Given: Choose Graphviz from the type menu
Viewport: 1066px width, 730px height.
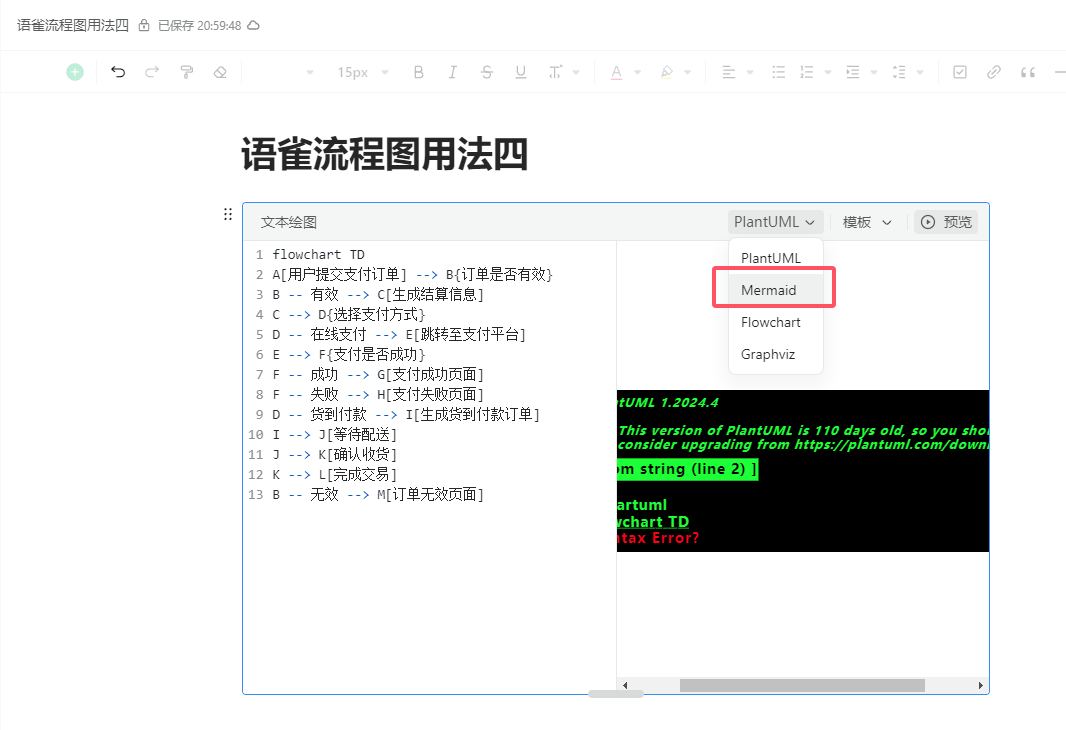Looking at the screenshot, I should [776, 354].
